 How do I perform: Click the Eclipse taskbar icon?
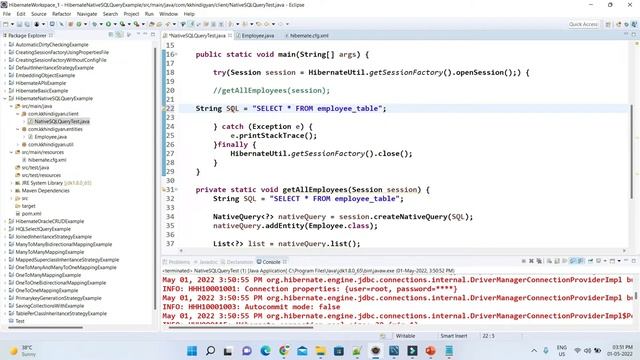(376, 351)
